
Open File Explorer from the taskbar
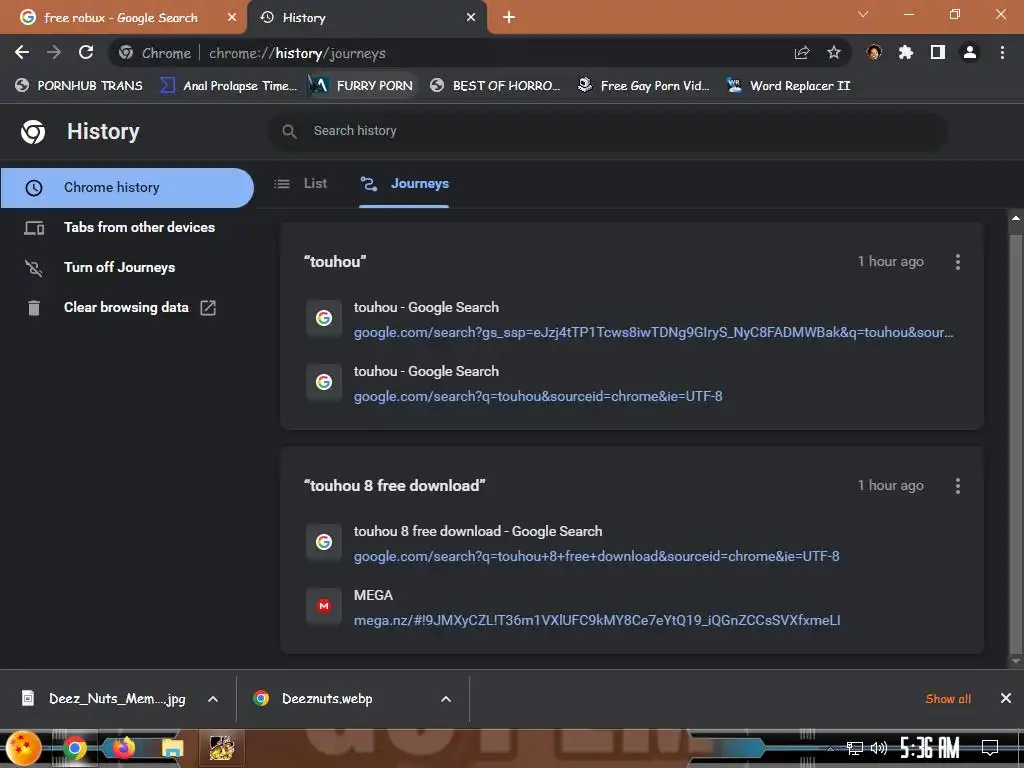(x=172, y=748)
